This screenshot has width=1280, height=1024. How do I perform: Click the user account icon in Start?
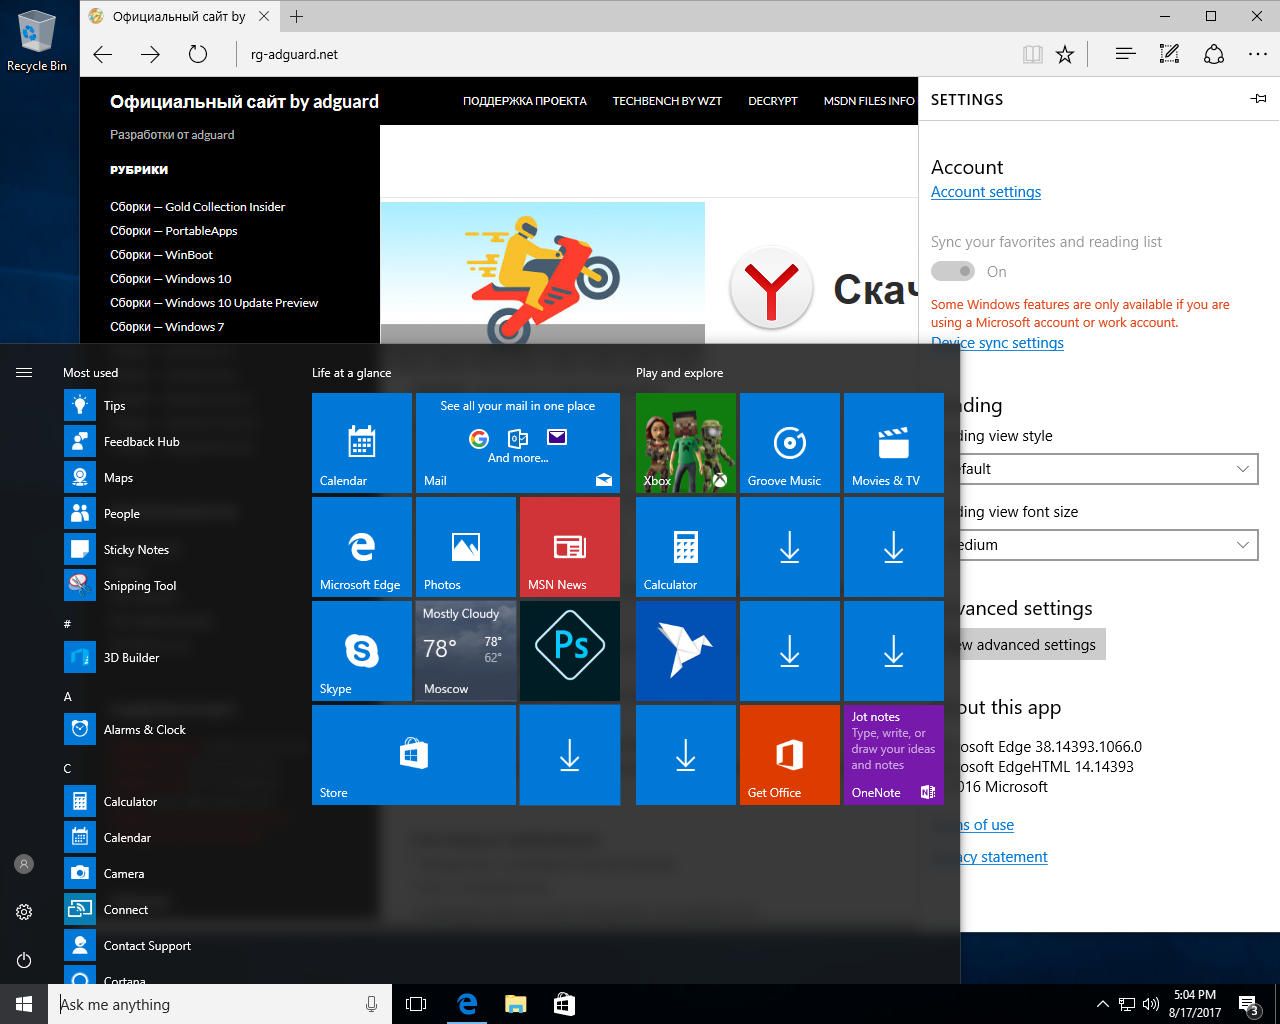pos(24,864)
